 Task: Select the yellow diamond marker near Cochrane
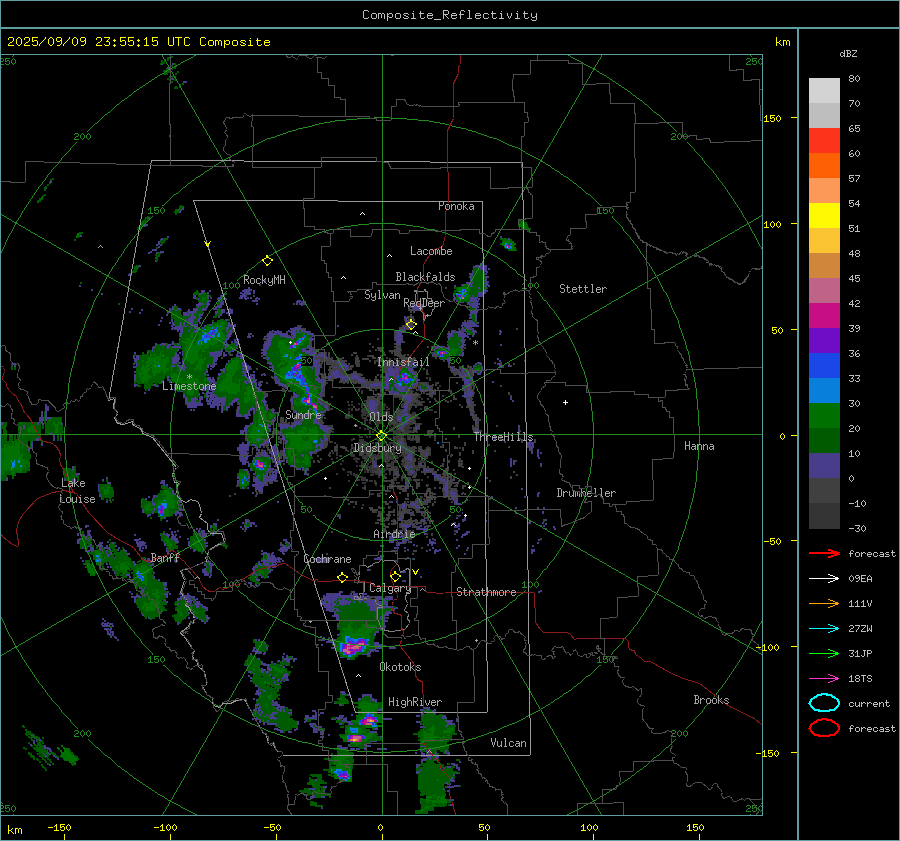click(342, 577)
